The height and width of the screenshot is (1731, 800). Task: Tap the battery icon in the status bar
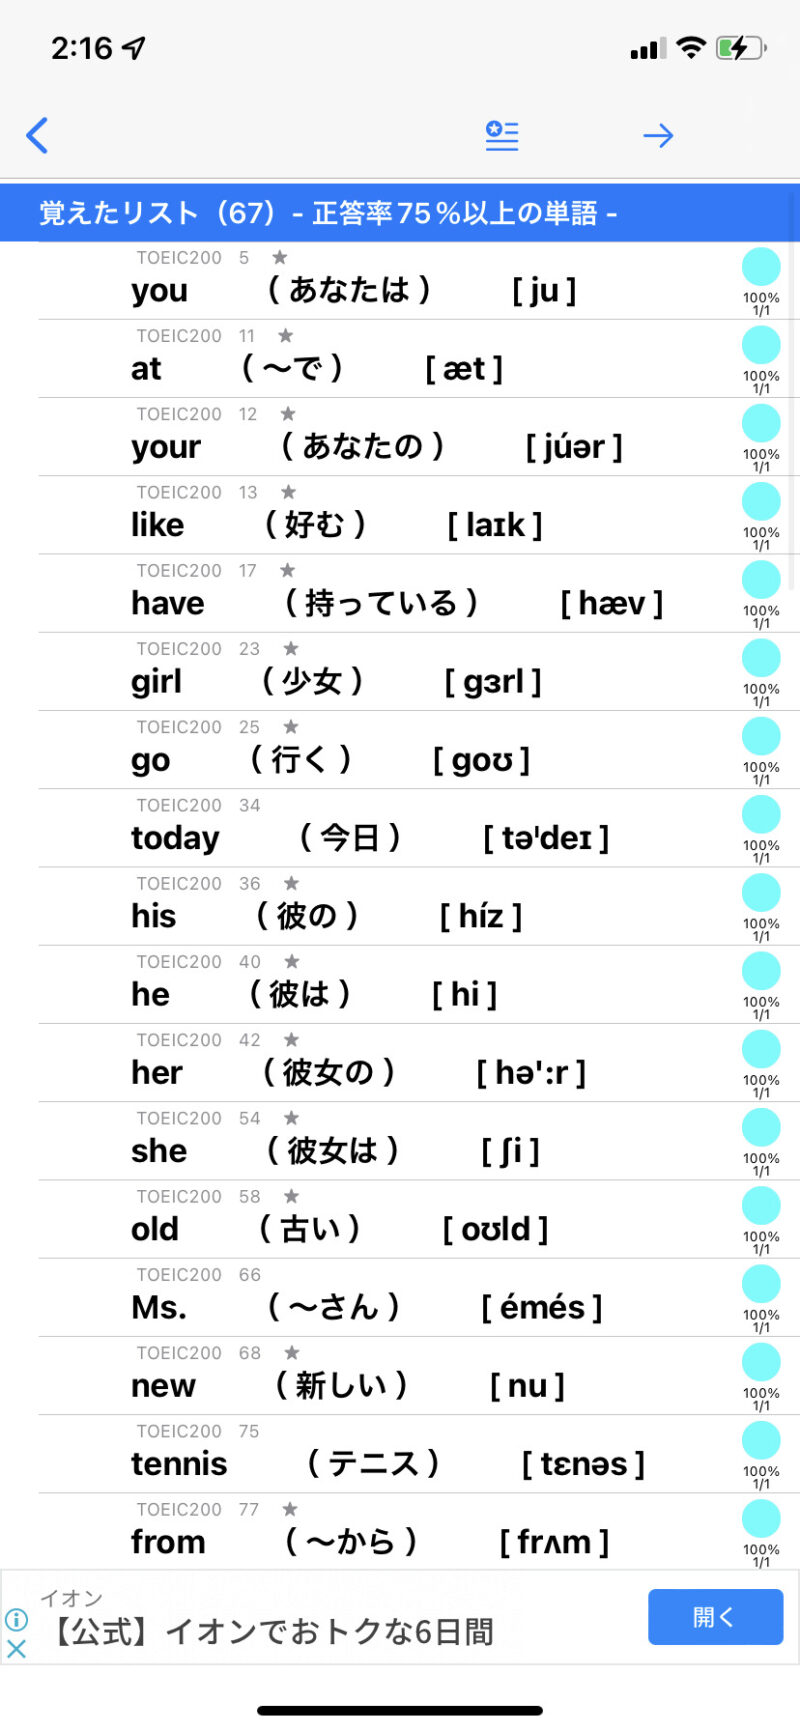pyautogui.click(x=740, y=47)
